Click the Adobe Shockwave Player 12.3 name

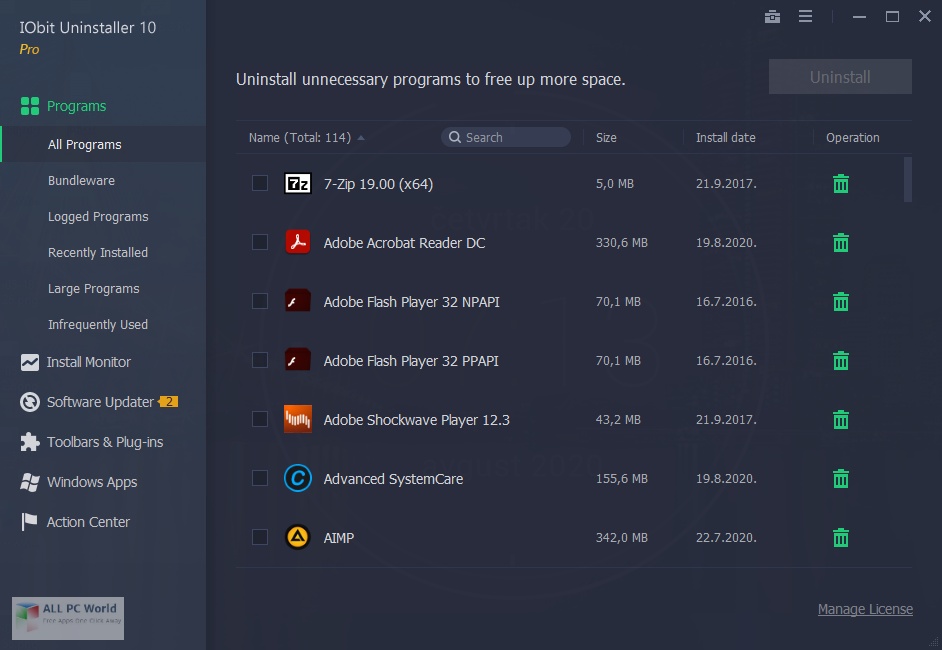(416, 420)
